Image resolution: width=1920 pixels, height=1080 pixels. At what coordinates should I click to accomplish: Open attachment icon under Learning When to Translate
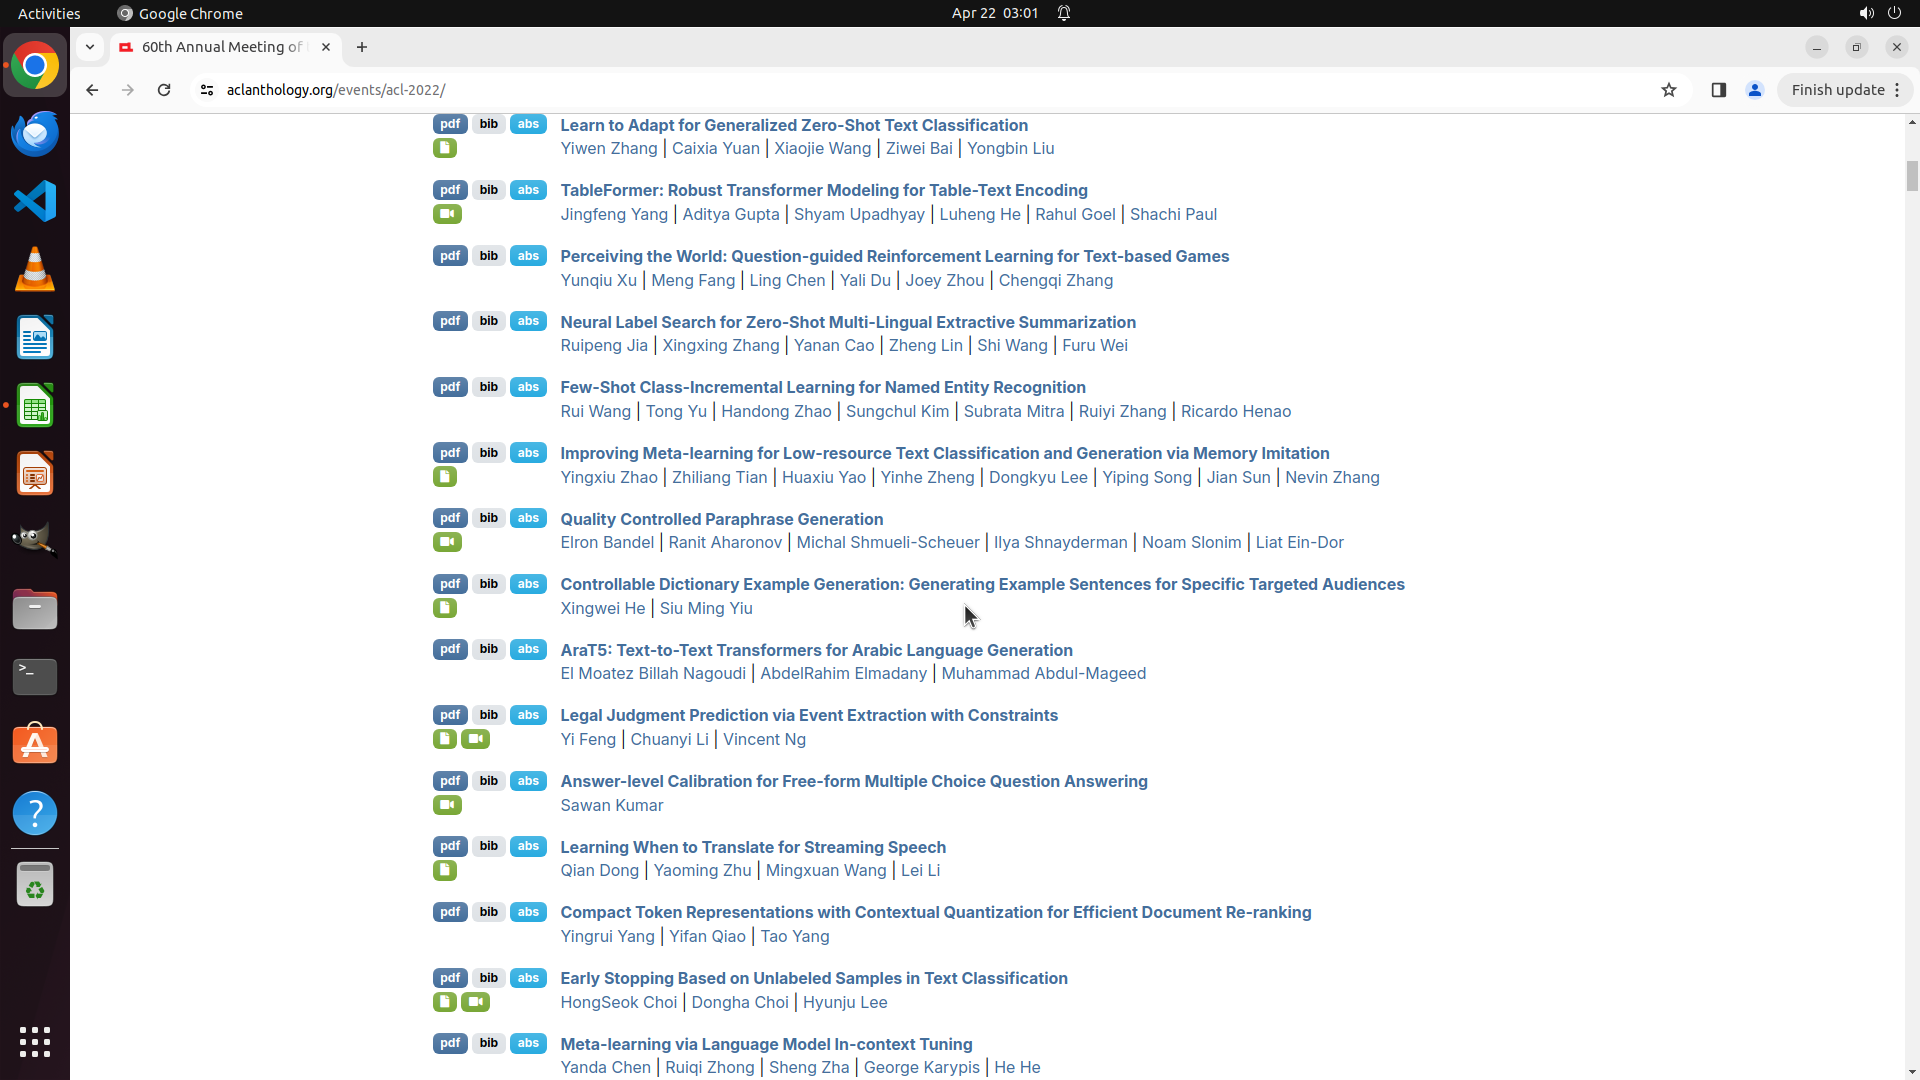445,871
